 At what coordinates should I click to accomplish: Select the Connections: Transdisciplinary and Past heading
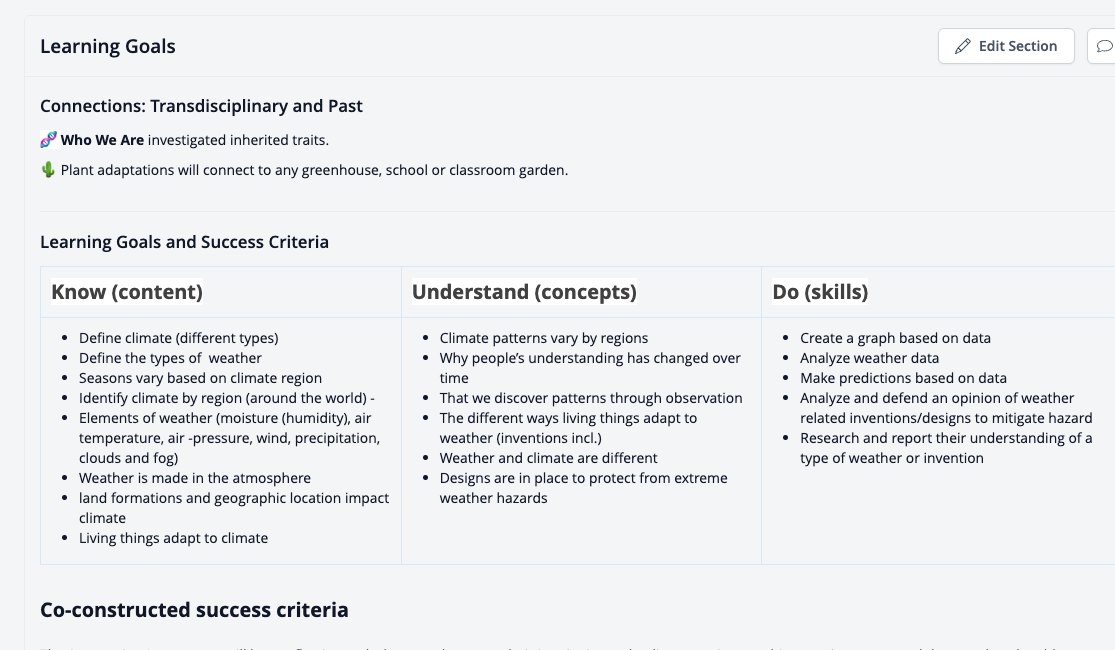tap(201, 106)
